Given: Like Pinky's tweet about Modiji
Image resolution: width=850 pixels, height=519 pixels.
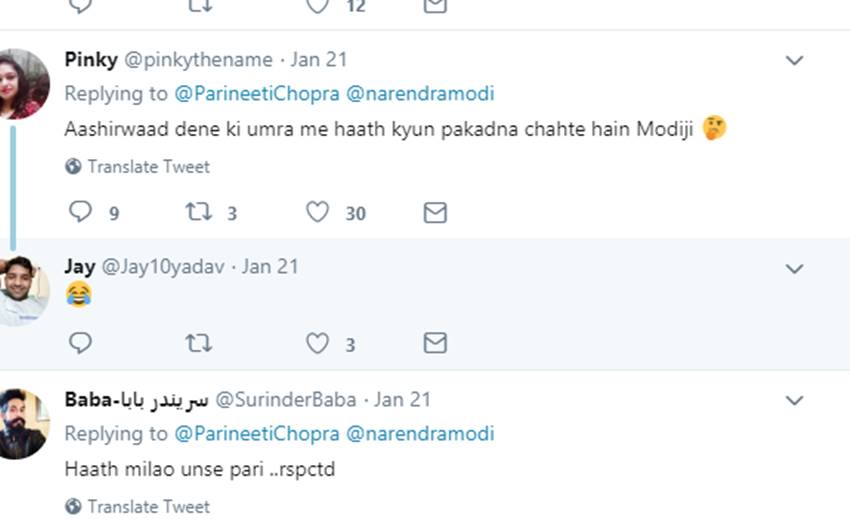Looking at the screenshot, I should [x=317, y=212].
